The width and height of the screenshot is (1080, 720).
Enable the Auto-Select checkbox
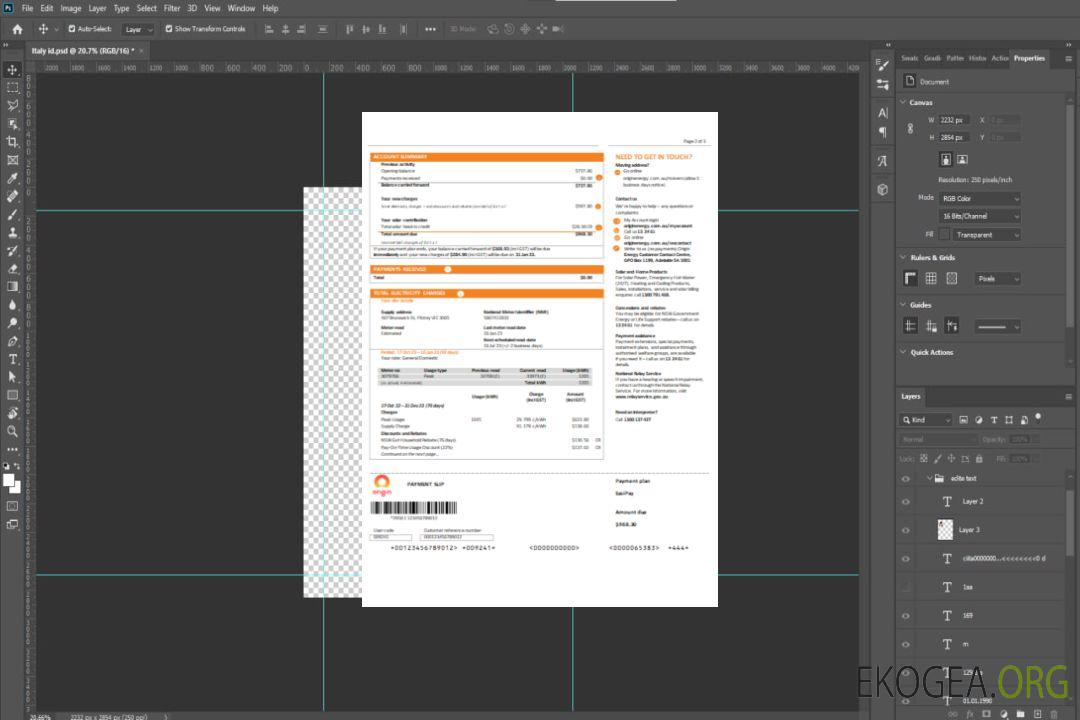72,29
